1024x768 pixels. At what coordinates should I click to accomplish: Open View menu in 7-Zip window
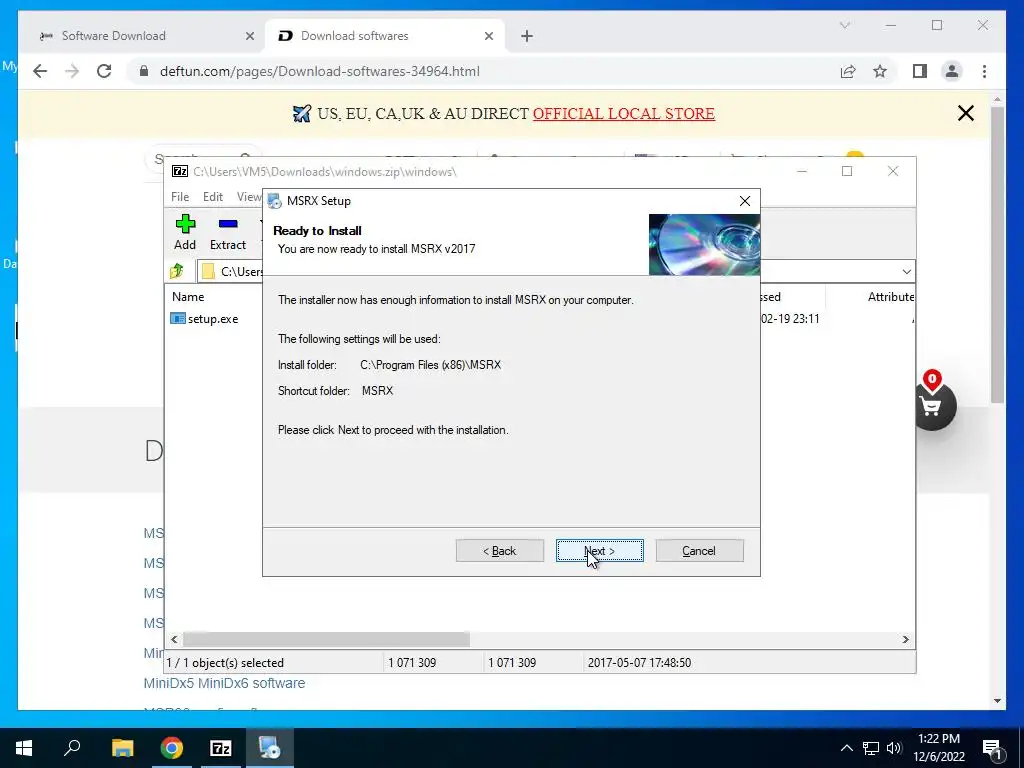pos(249,197)
